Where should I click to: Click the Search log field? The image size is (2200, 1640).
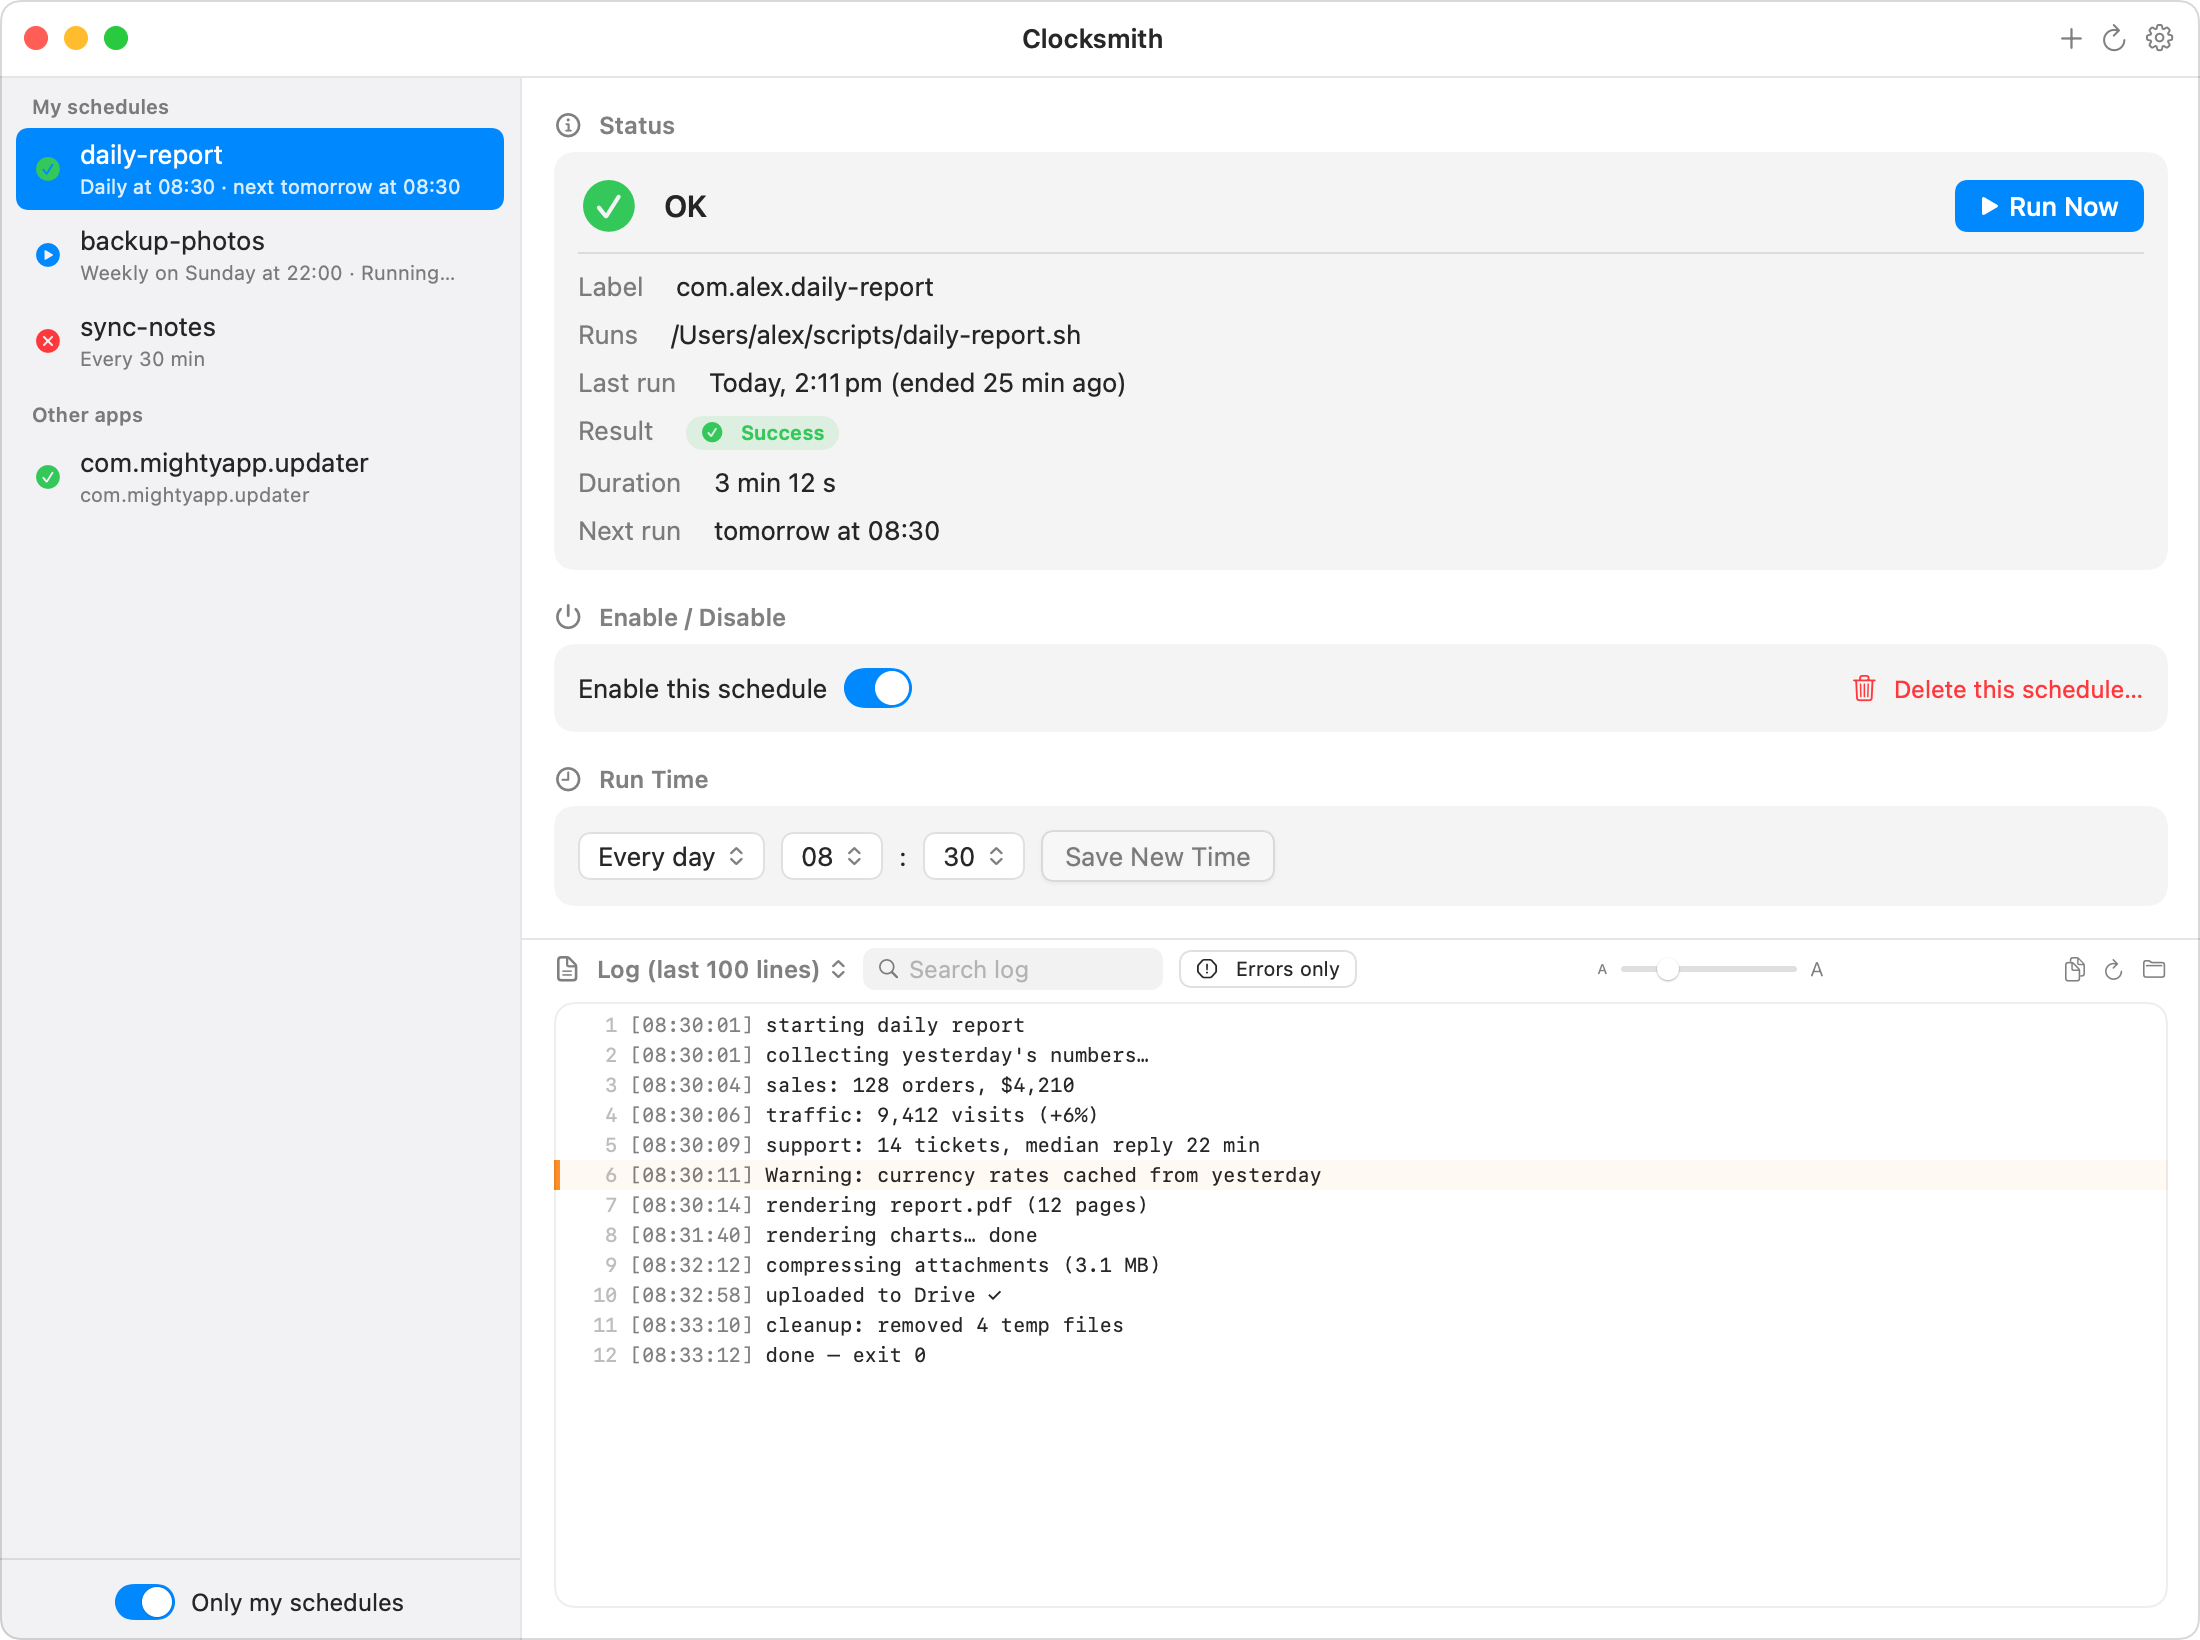pyautogui.click(x=1012, y=969)
